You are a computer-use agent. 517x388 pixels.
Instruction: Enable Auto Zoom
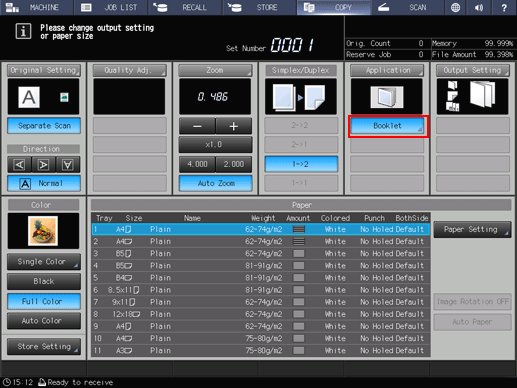(x=216, y=183)
